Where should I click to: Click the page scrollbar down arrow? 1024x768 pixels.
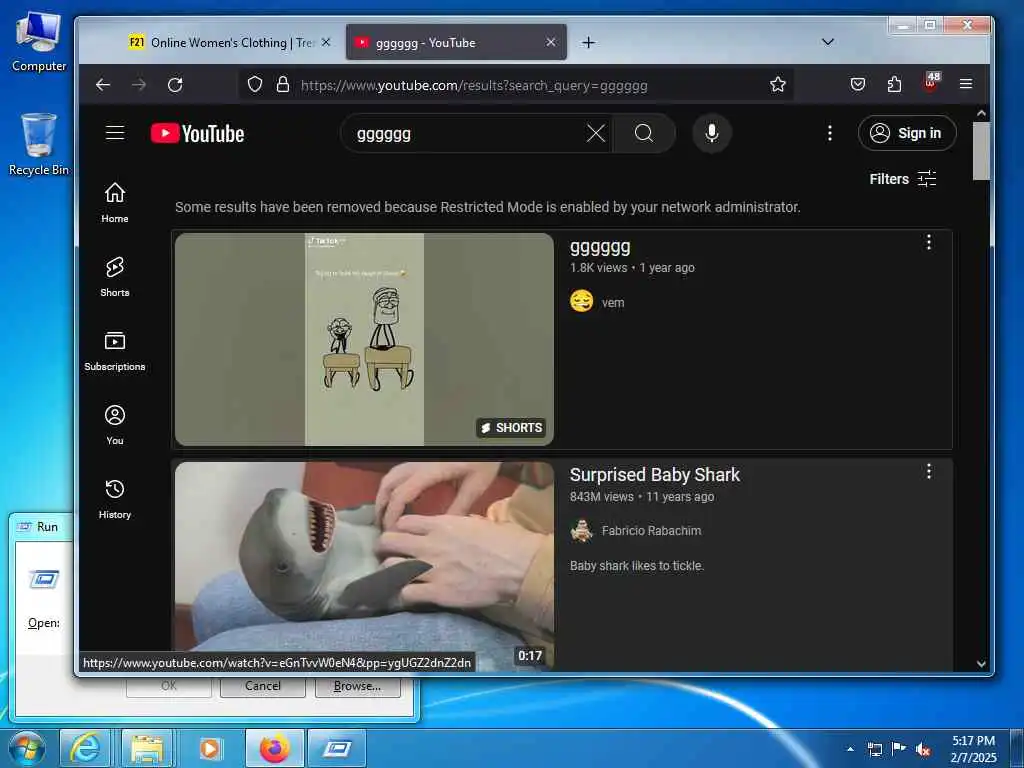[981, 664]
